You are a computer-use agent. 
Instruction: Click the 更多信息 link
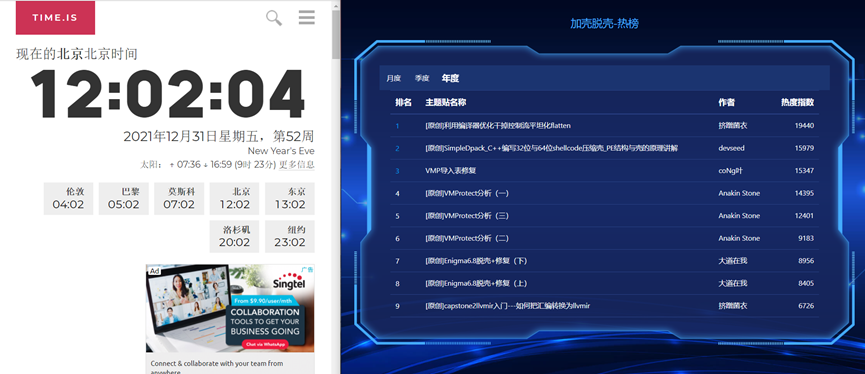point(297,164)
